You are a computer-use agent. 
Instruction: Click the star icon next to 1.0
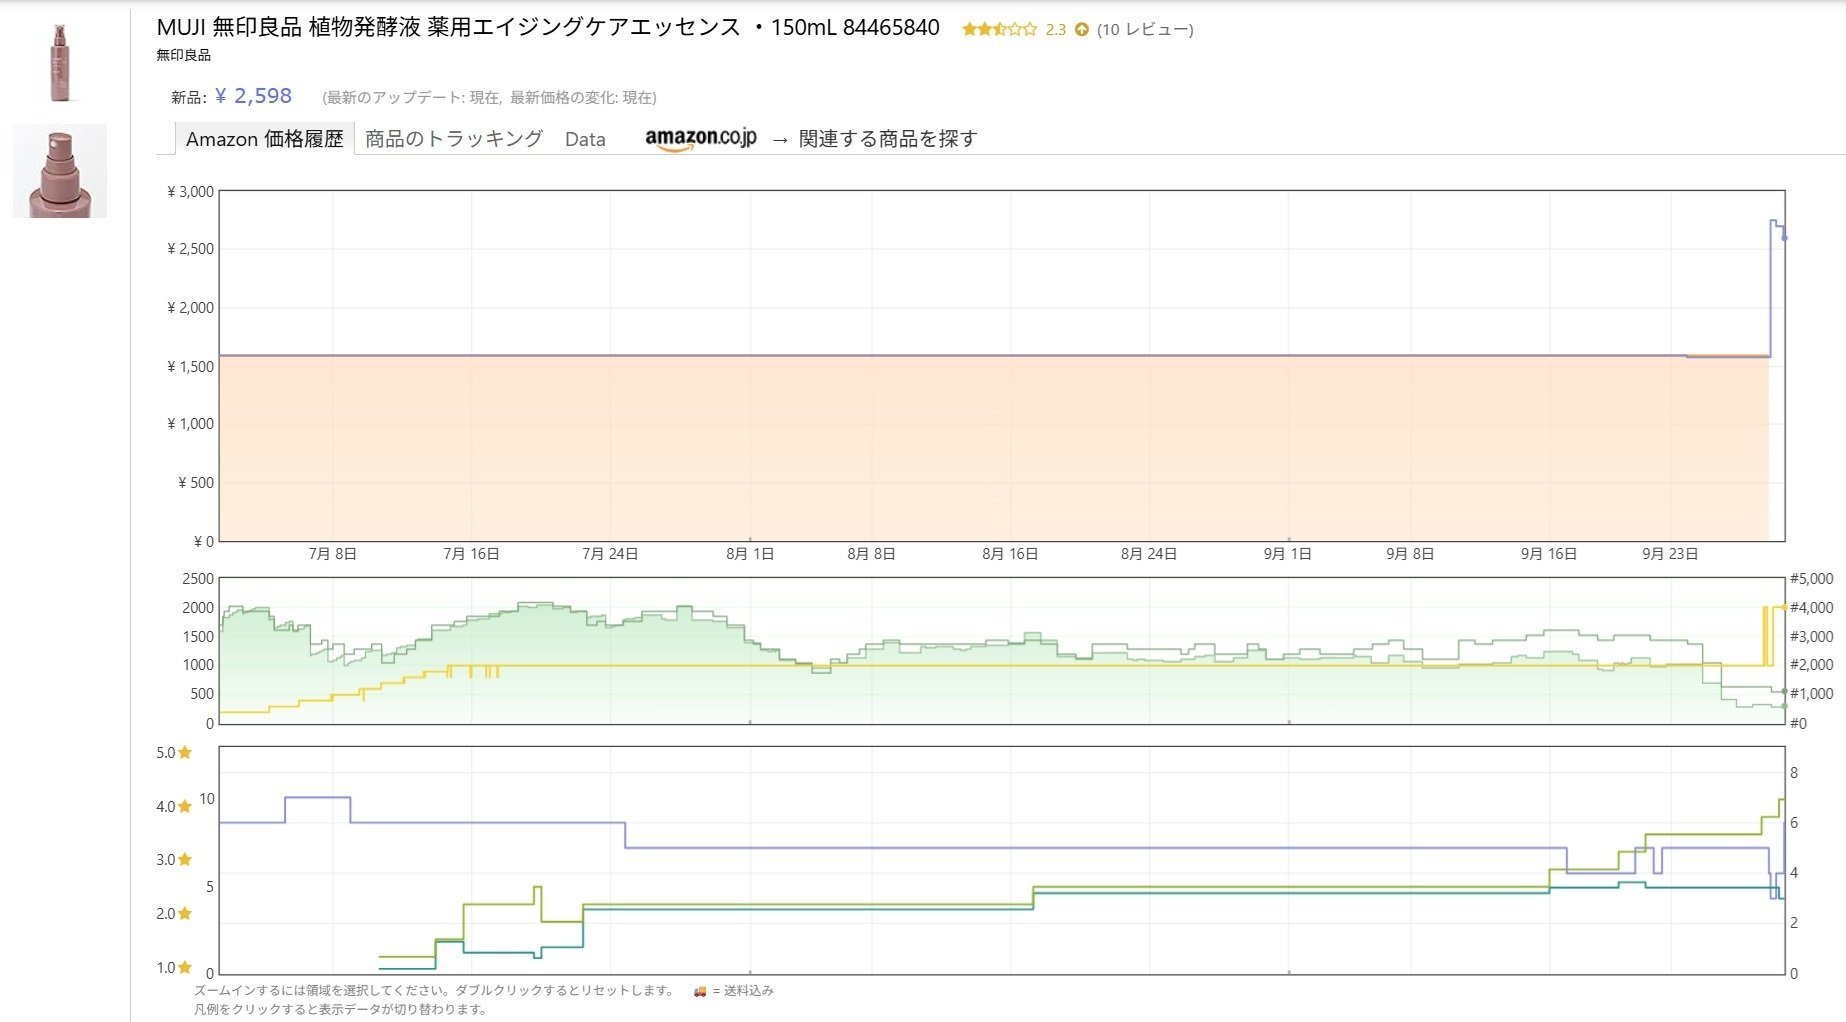[x=185, y=967]
